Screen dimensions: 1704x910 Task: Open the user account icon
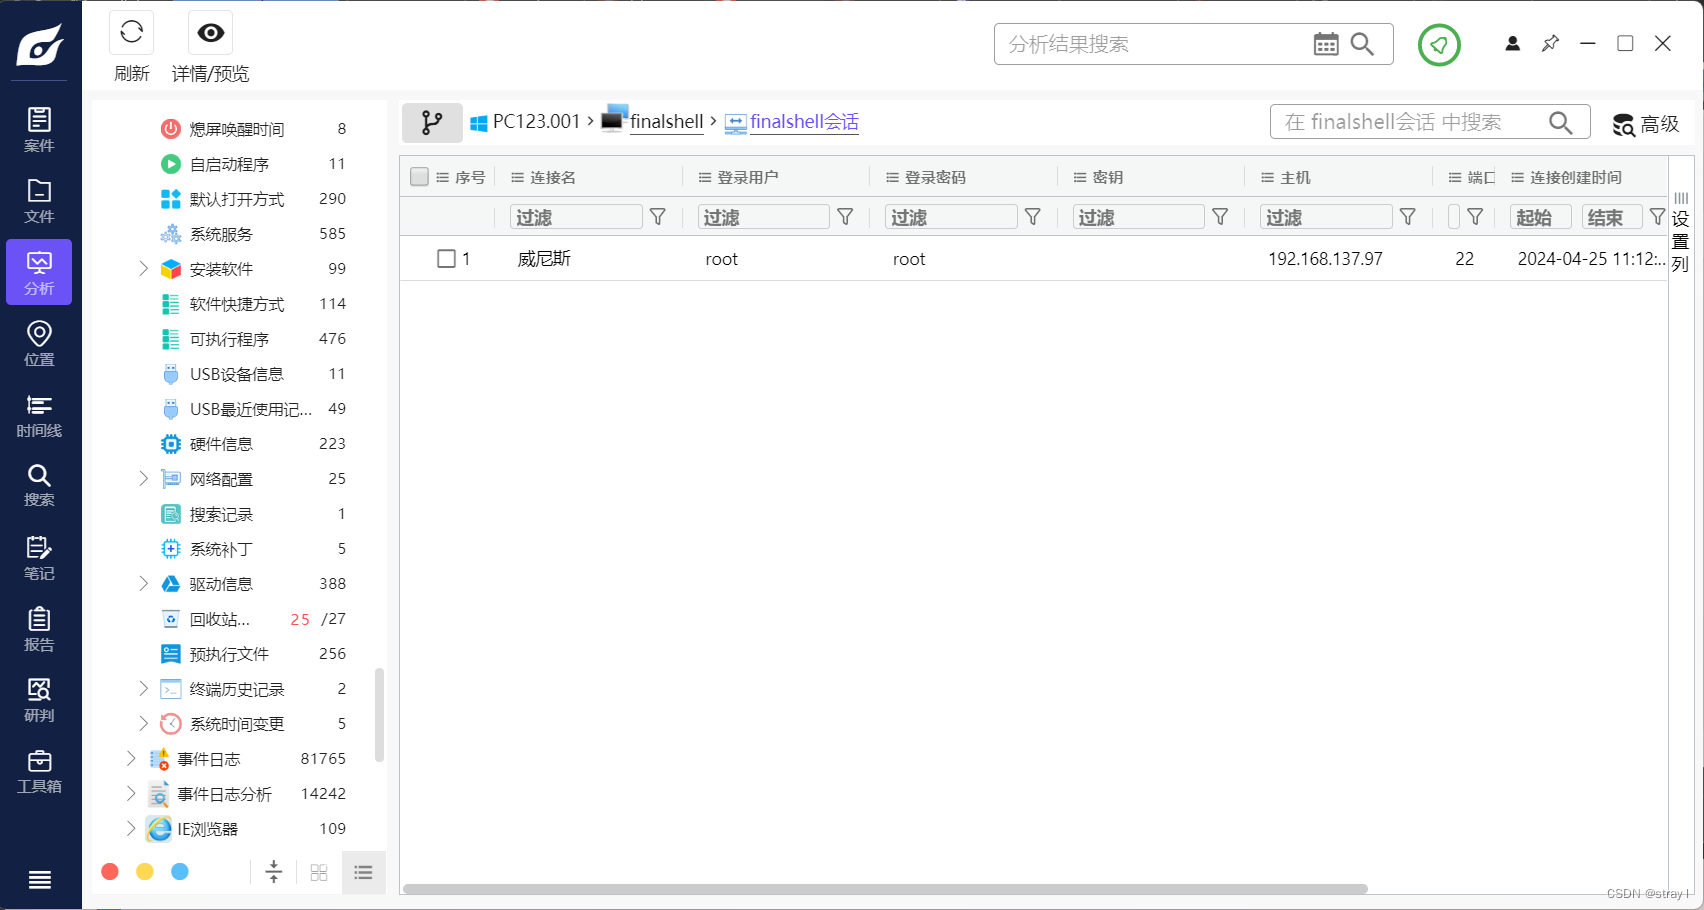[1512, 43]
